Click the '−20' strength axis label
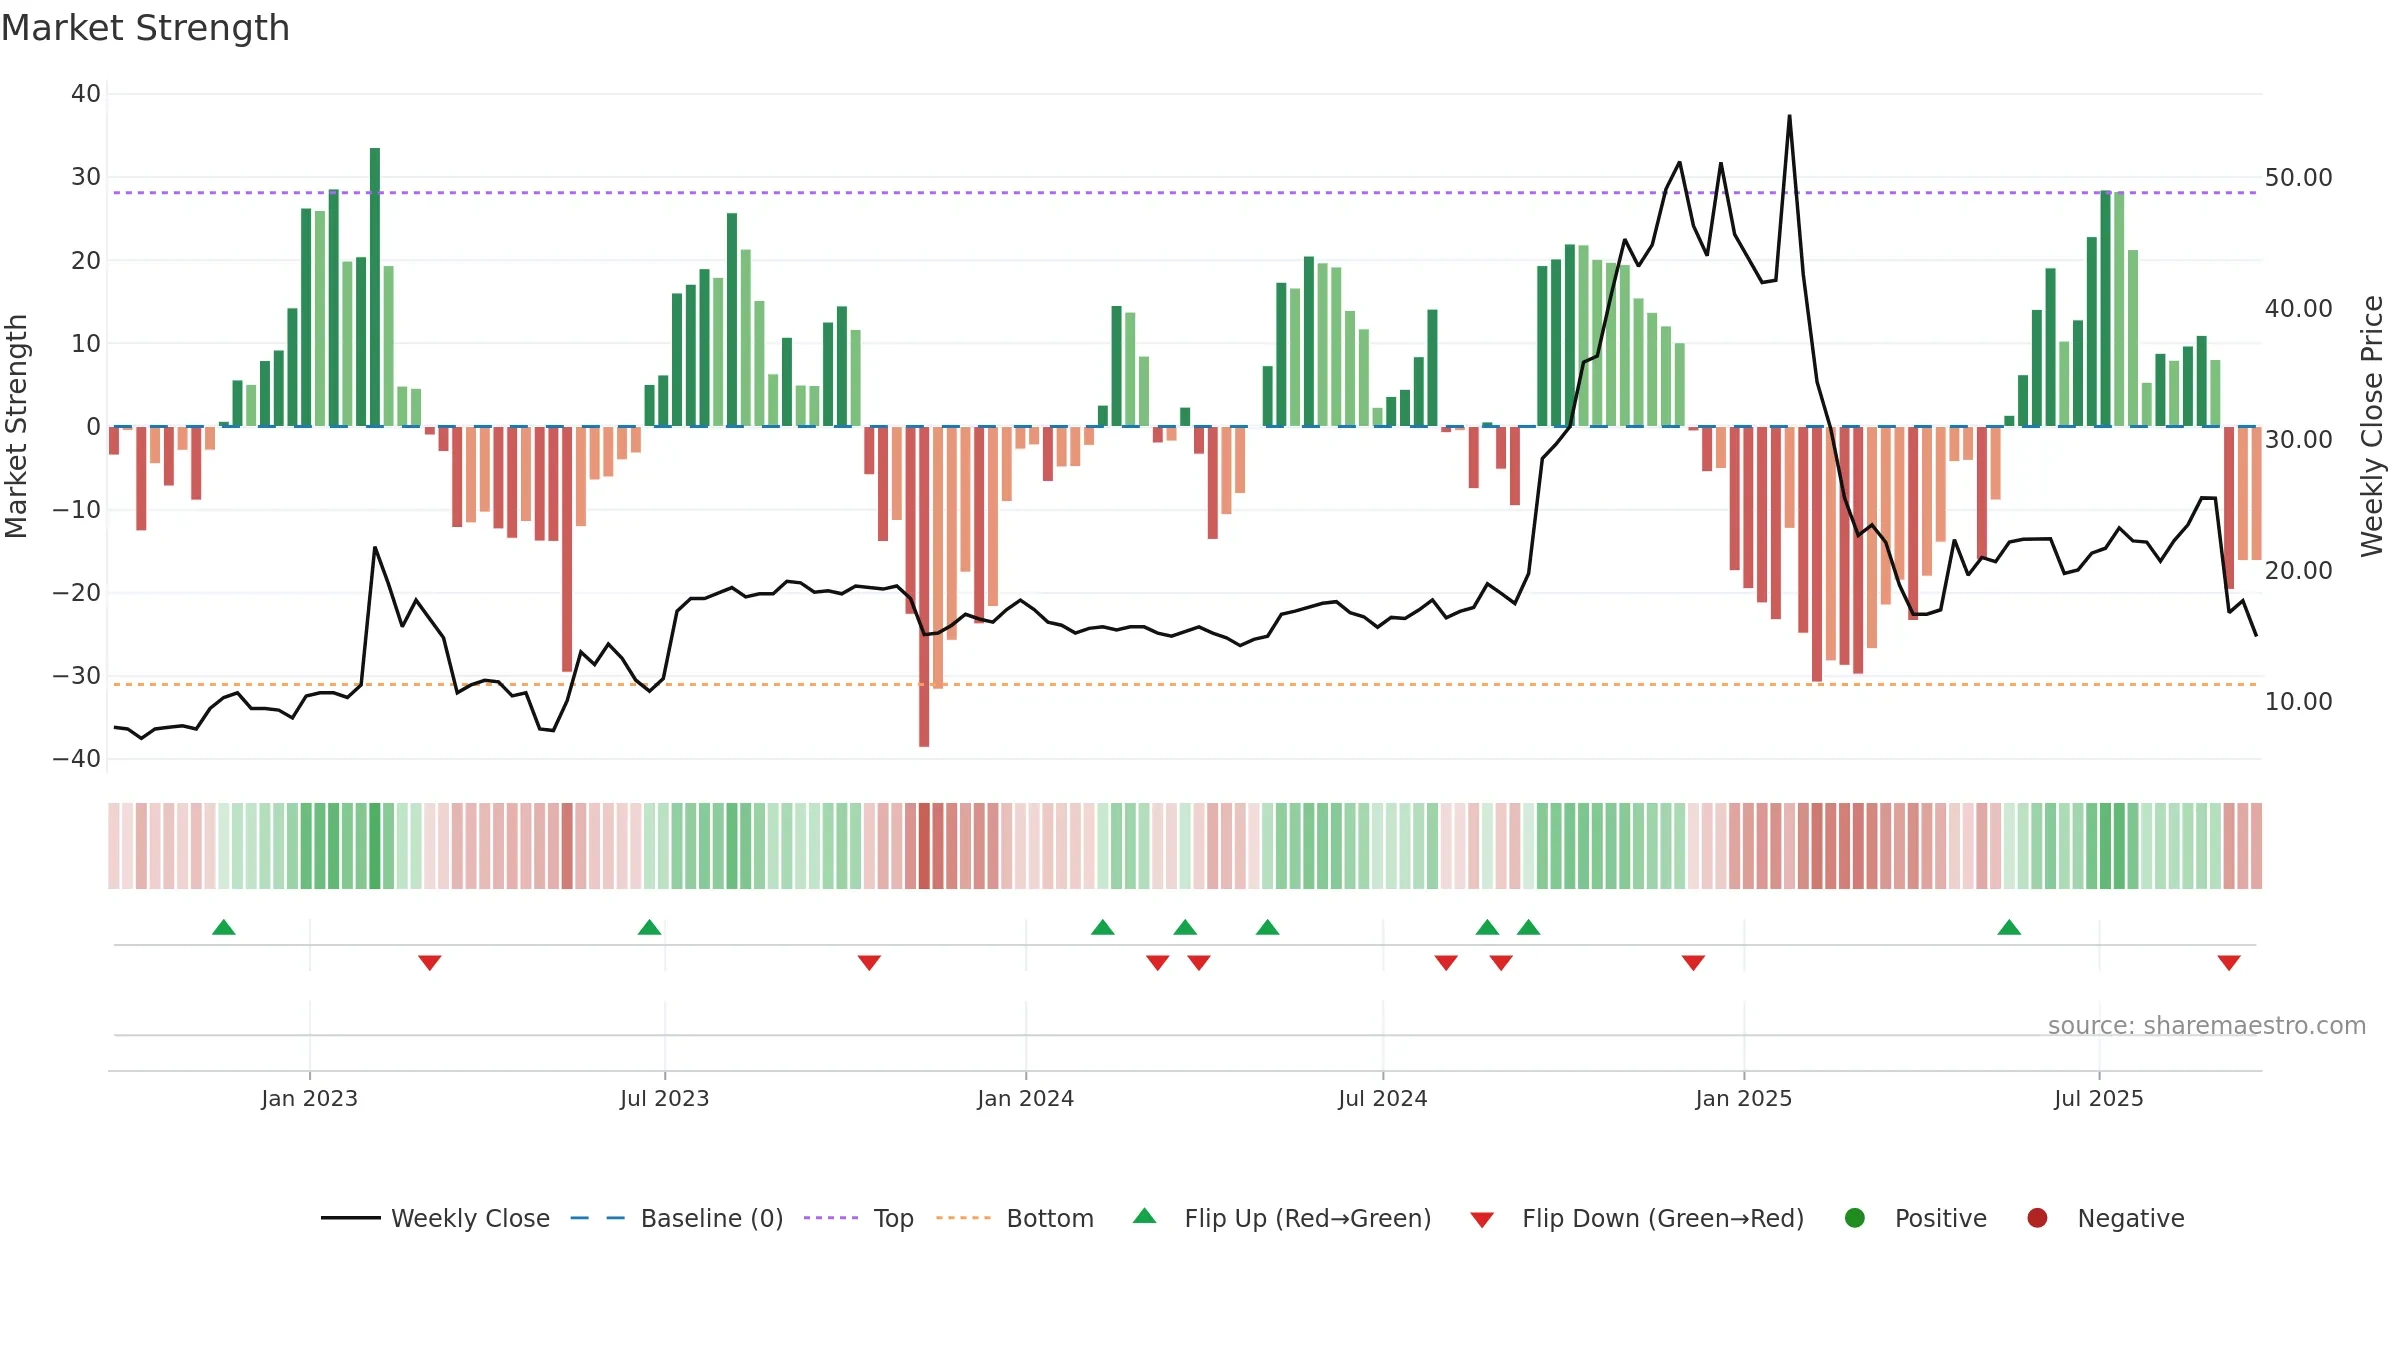 pos(77,593)
